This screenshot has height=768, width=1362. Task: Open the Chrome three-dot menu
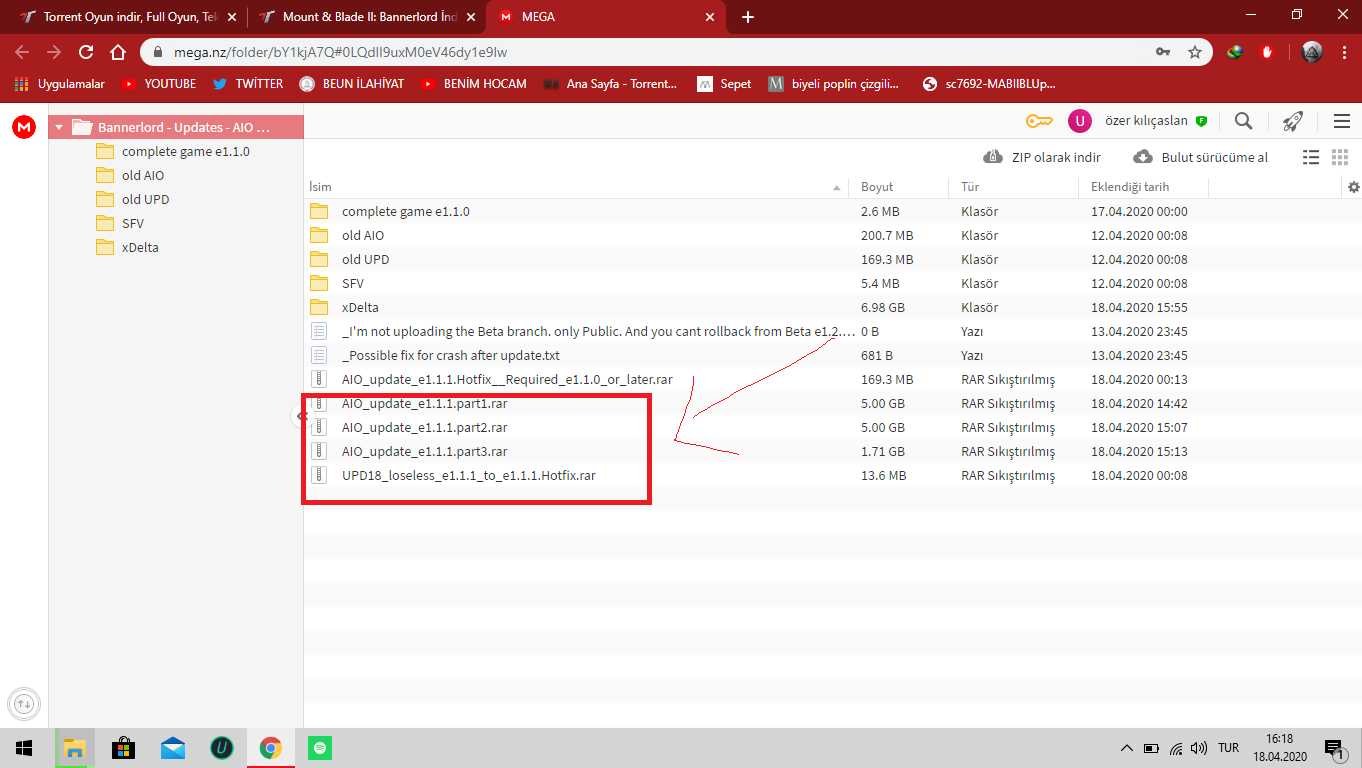[x=1343, y=52]
